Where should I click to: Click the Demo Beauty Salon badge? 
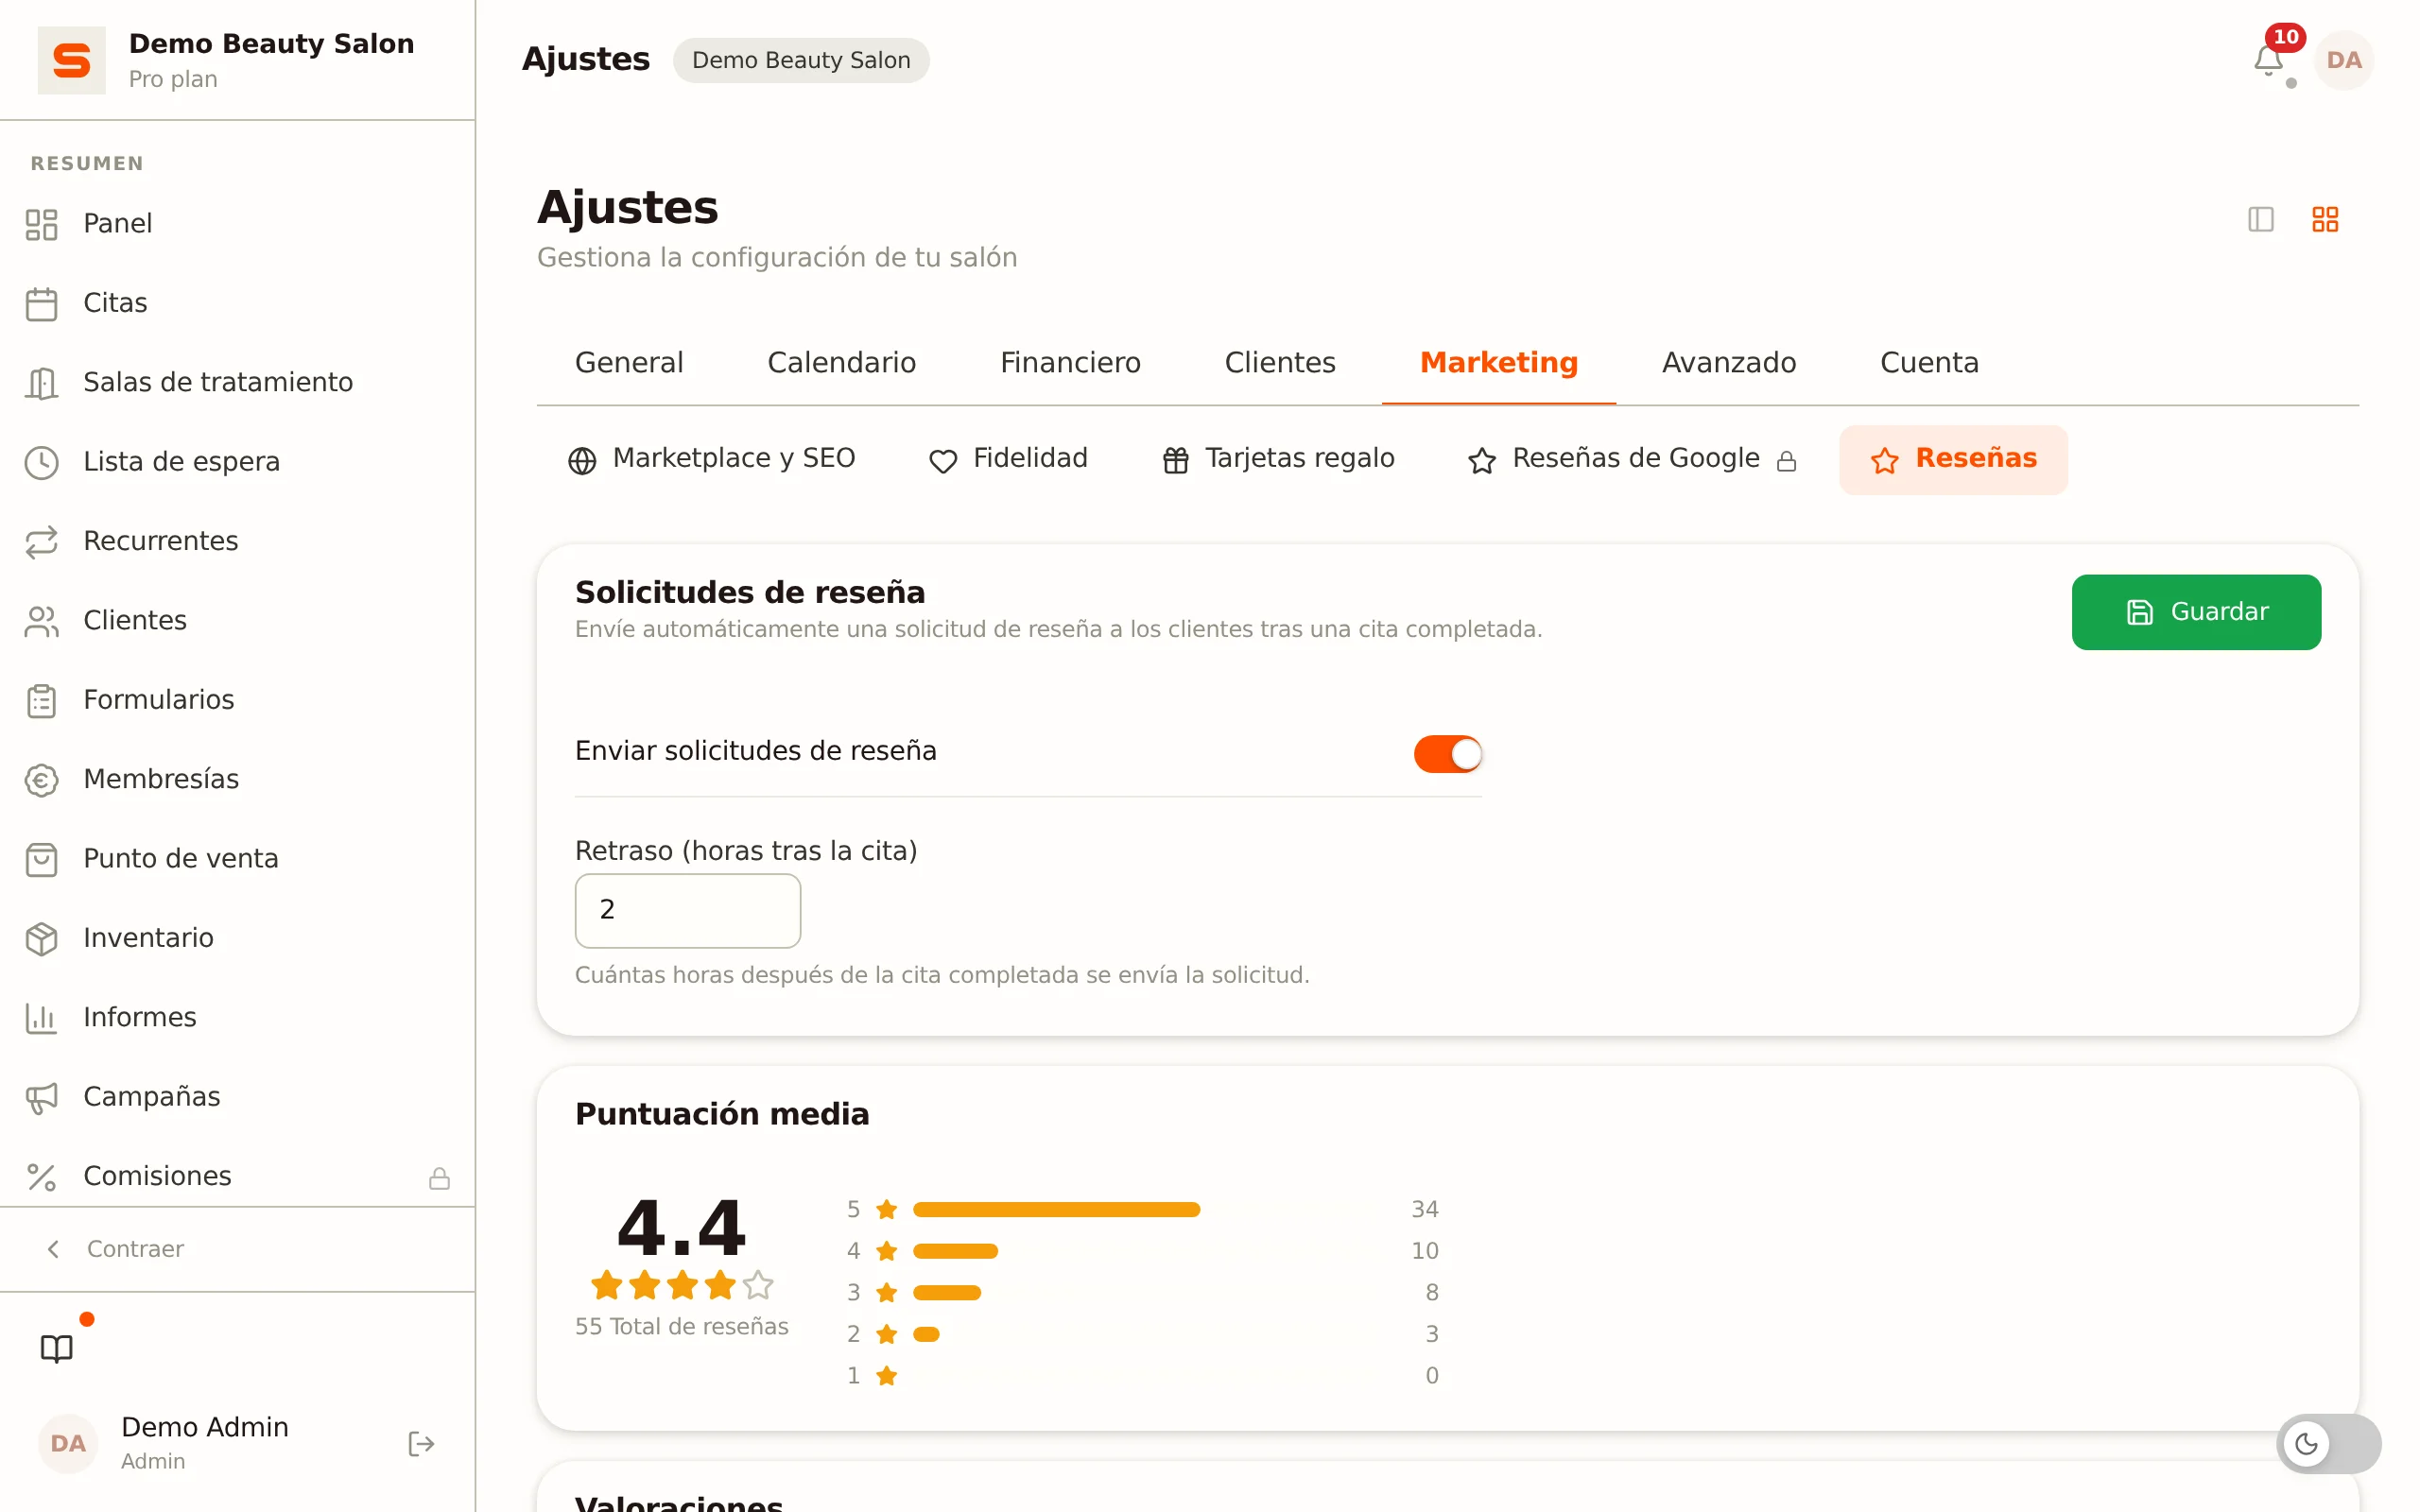pyautogui.click(x=801, y=60)
